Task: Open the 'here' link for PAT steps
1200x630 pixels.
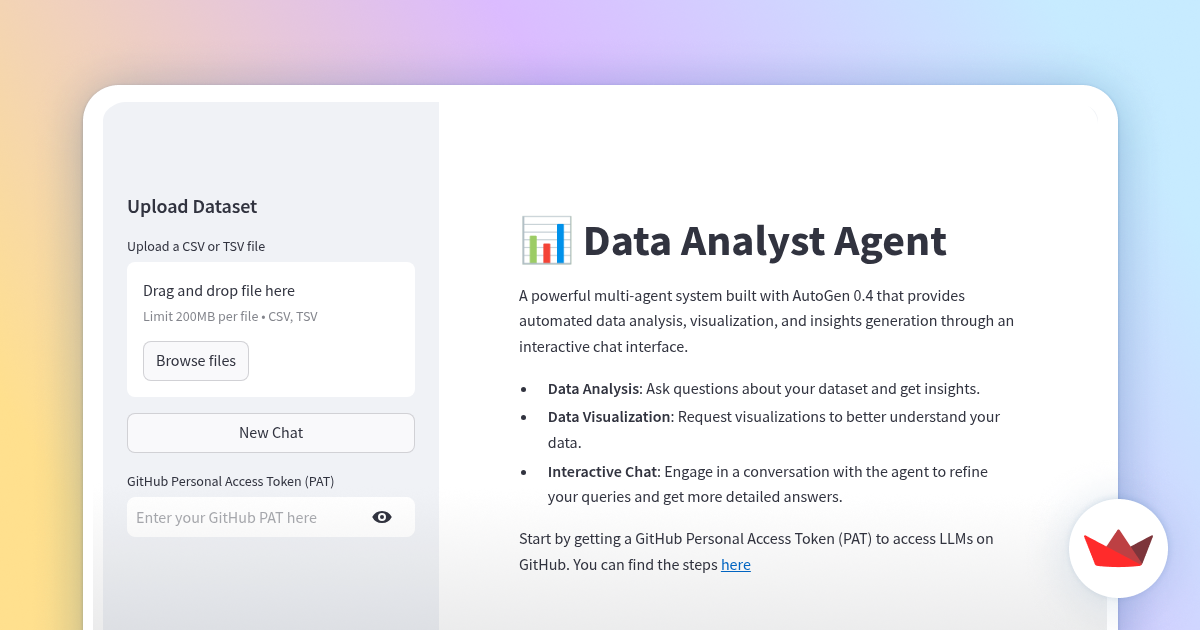Action: (x=736, y=565)
